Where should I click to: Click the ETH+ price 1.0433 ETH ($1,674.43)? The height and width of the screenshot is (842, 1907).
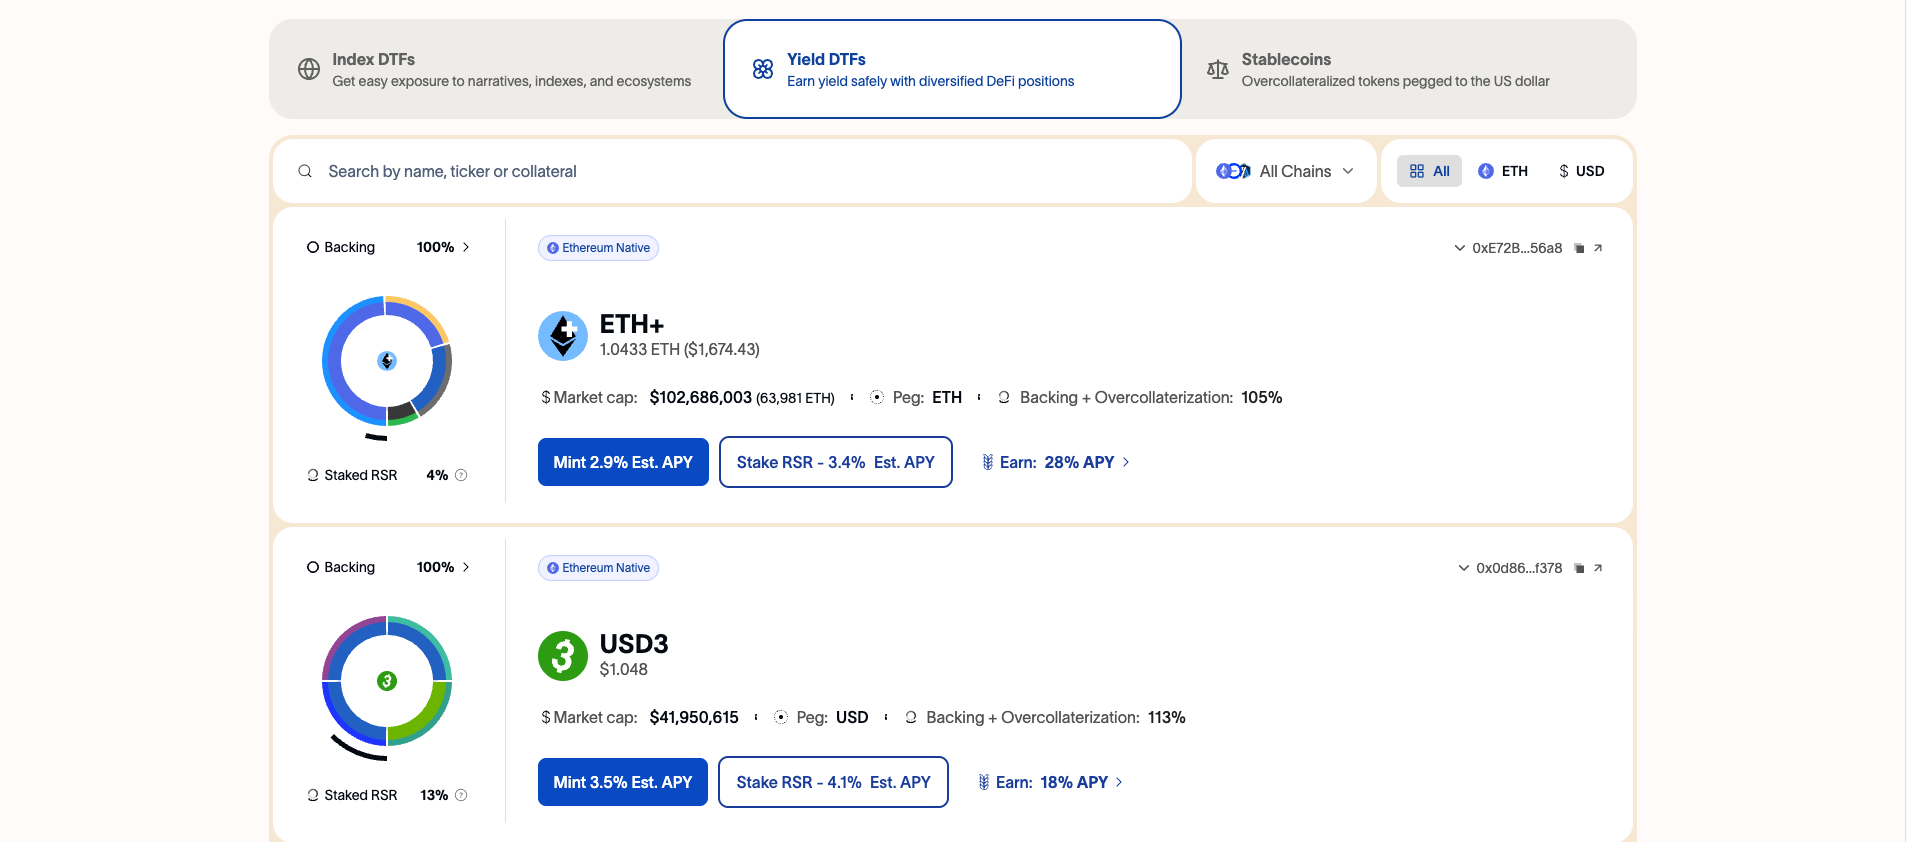[680, 349]
